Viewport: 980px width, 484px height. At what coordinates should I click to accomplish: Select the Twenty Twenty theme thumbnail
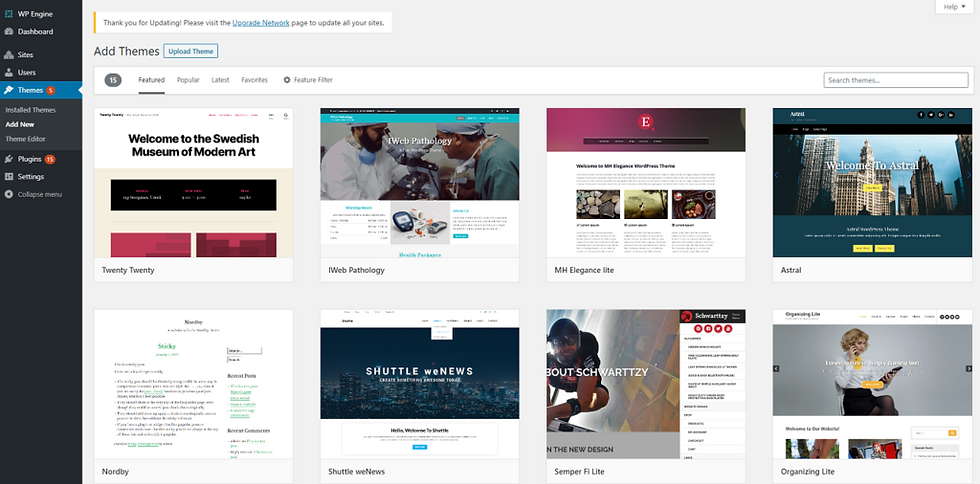pyautogui.click(x=194, y=183)
